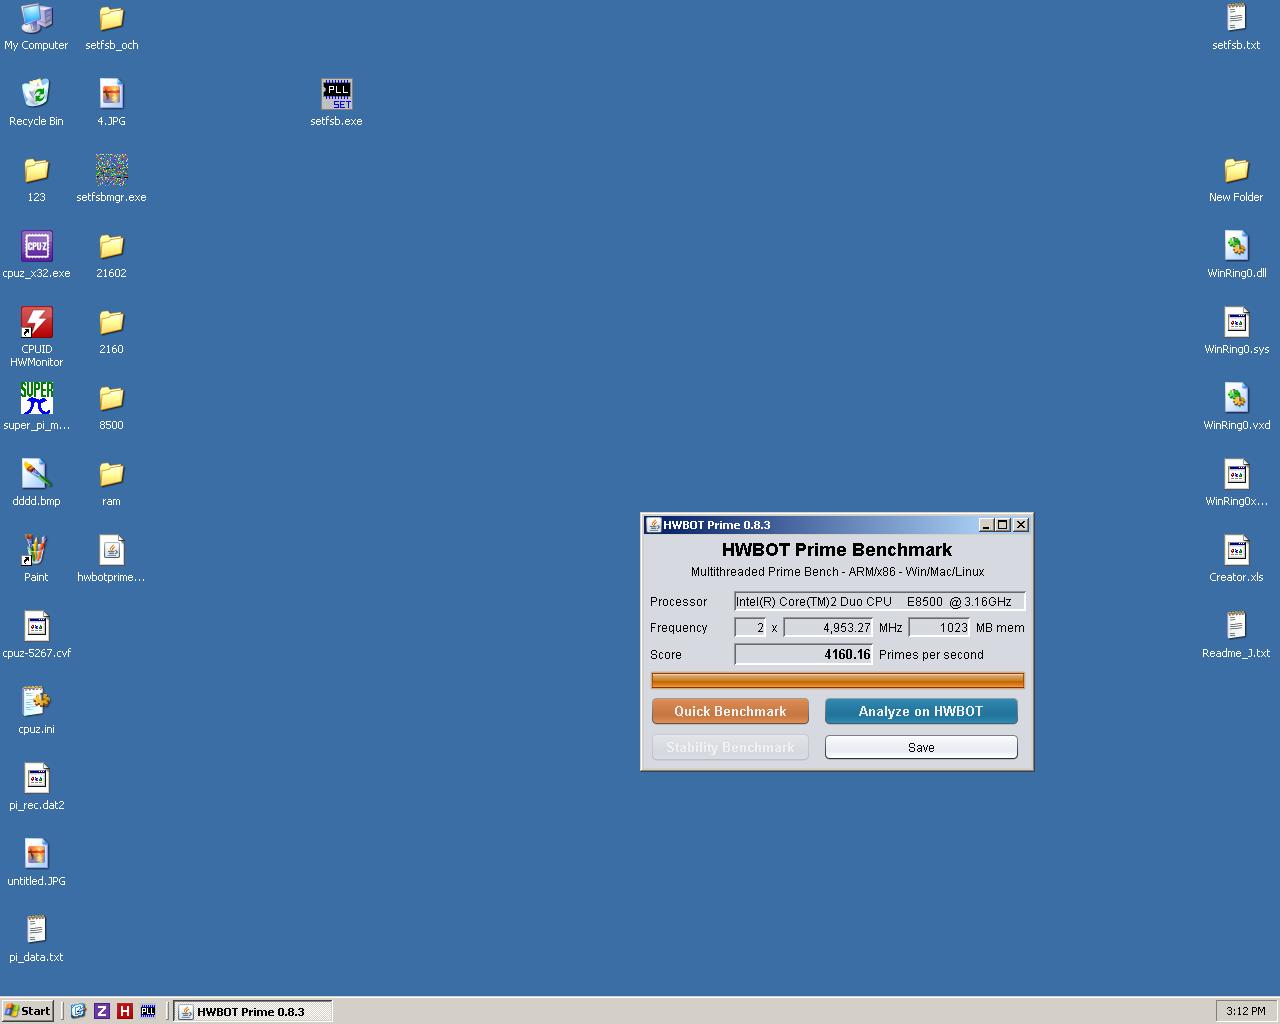Image resolution: width=1280 pixels, height=1024 pixels.
Task: Run the Quick Benchmark
Action: (730, 711)
